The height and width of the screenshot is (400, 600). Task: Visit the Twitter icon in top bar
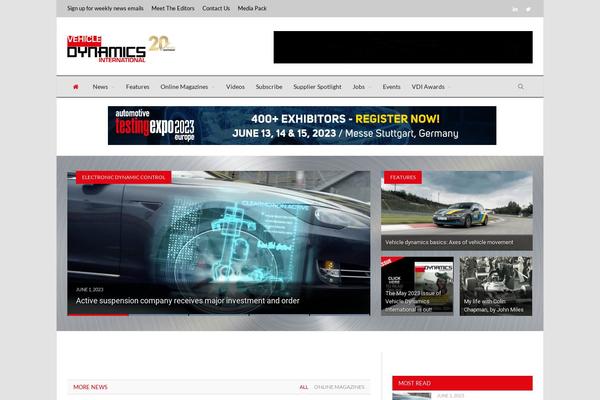(x=528, y=9)
